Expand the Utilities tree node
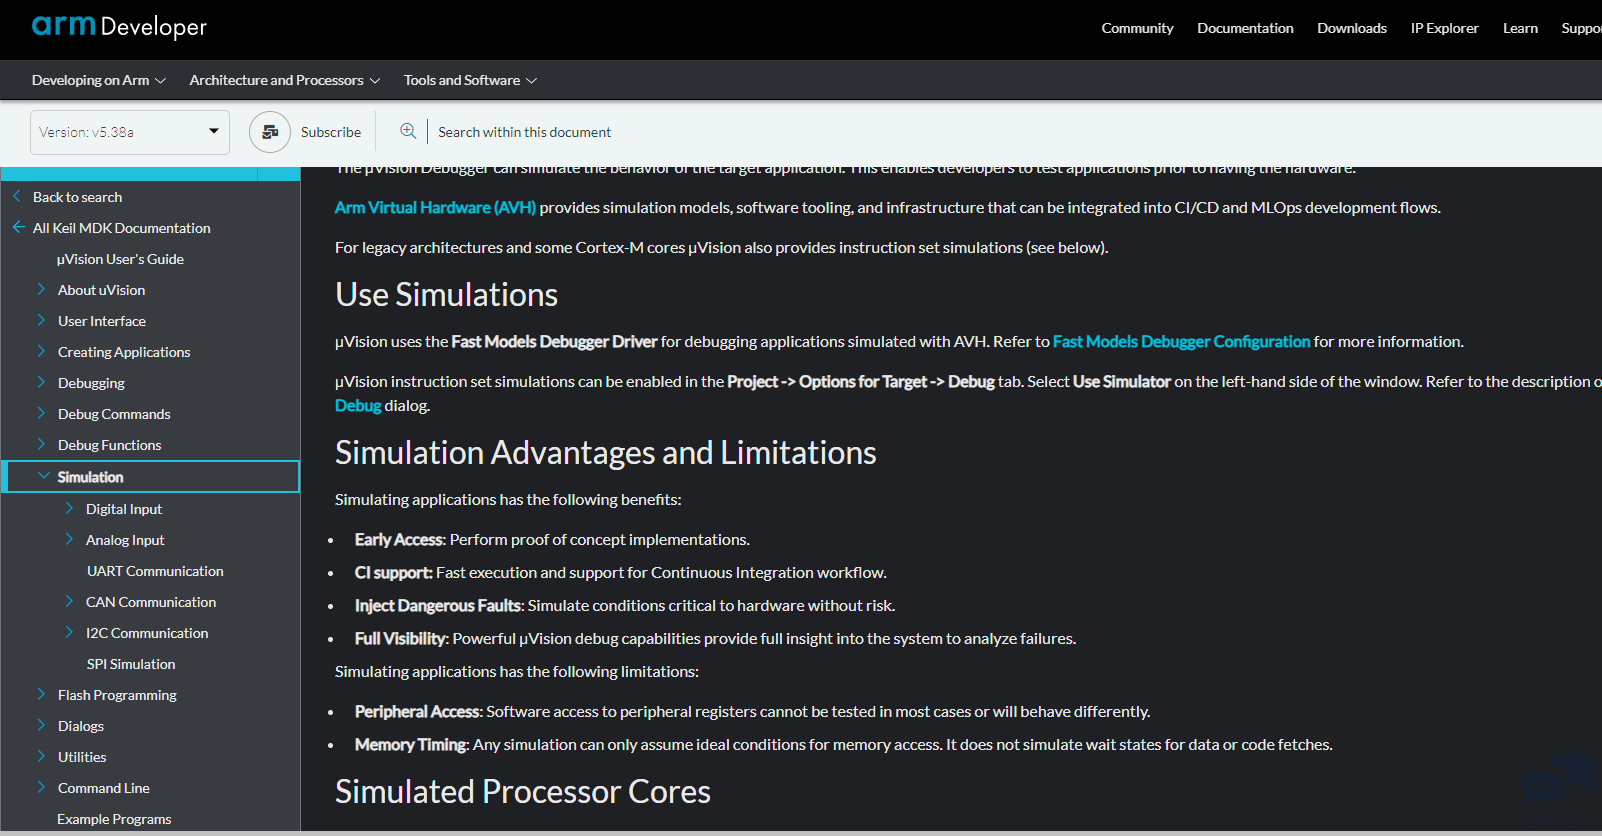Image resolution: width=1602 pixels, height=836 pixels. [x=41, y=756]
